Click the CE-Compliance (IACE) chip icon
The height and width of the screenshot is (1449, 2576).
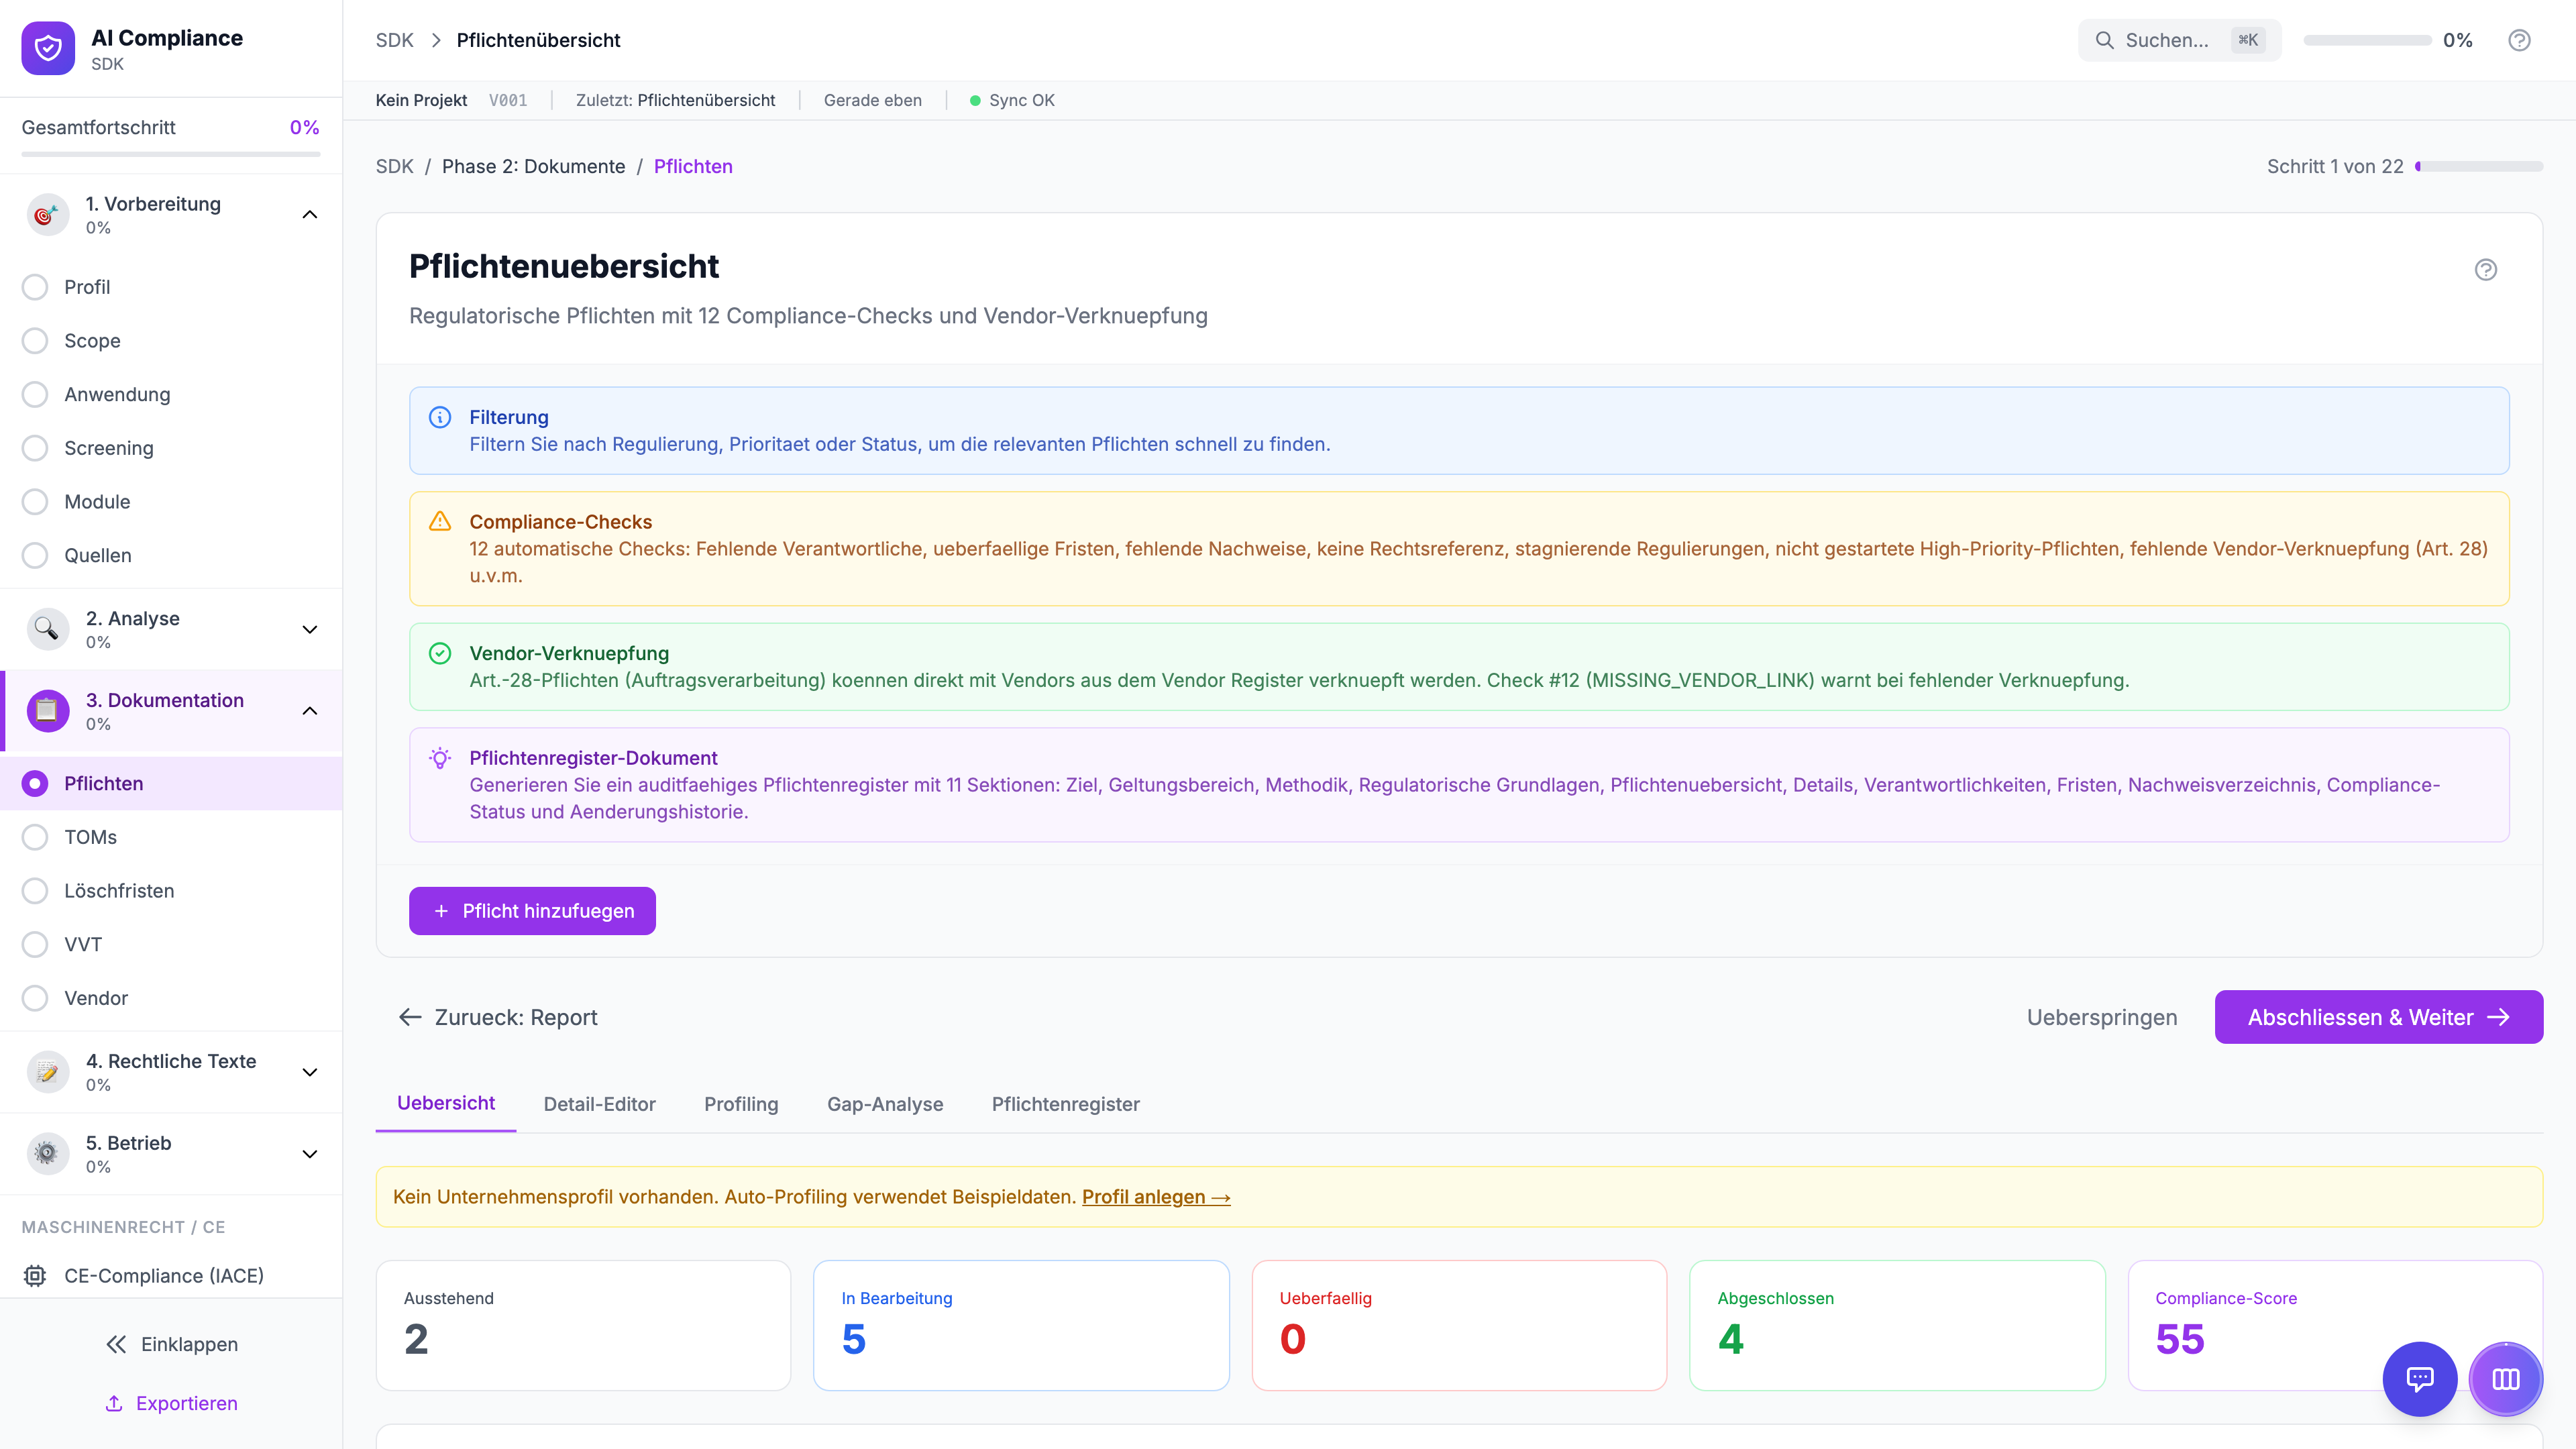tap(35, 1275)
